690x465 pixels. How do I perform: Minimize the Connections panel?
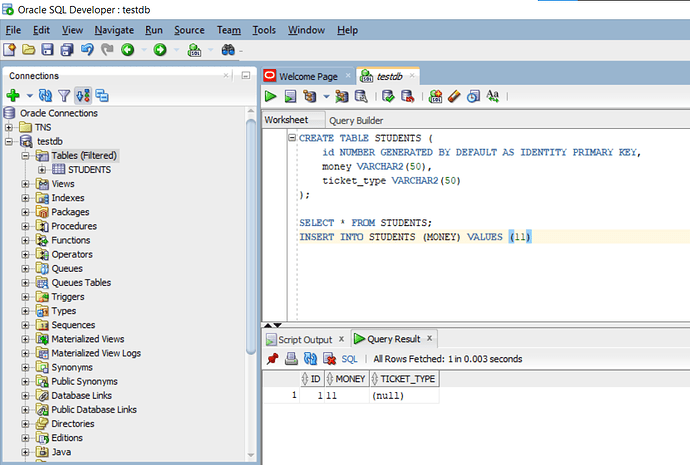[x=246, y=76]
